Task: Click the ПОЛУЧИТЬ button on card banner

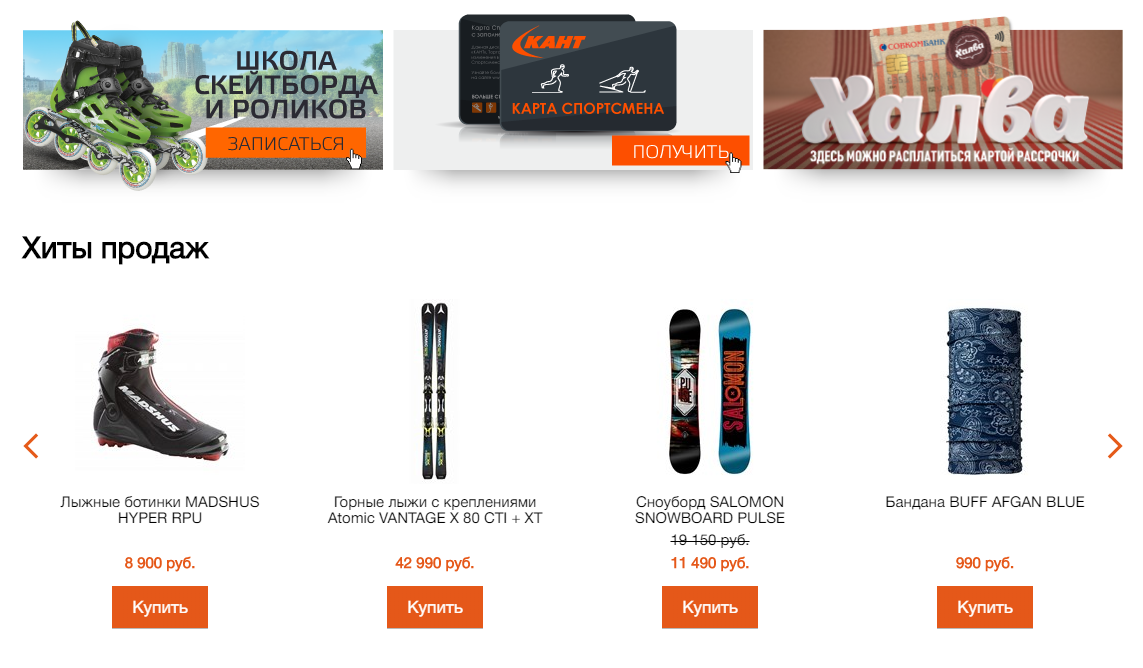Action: (680, 151)
